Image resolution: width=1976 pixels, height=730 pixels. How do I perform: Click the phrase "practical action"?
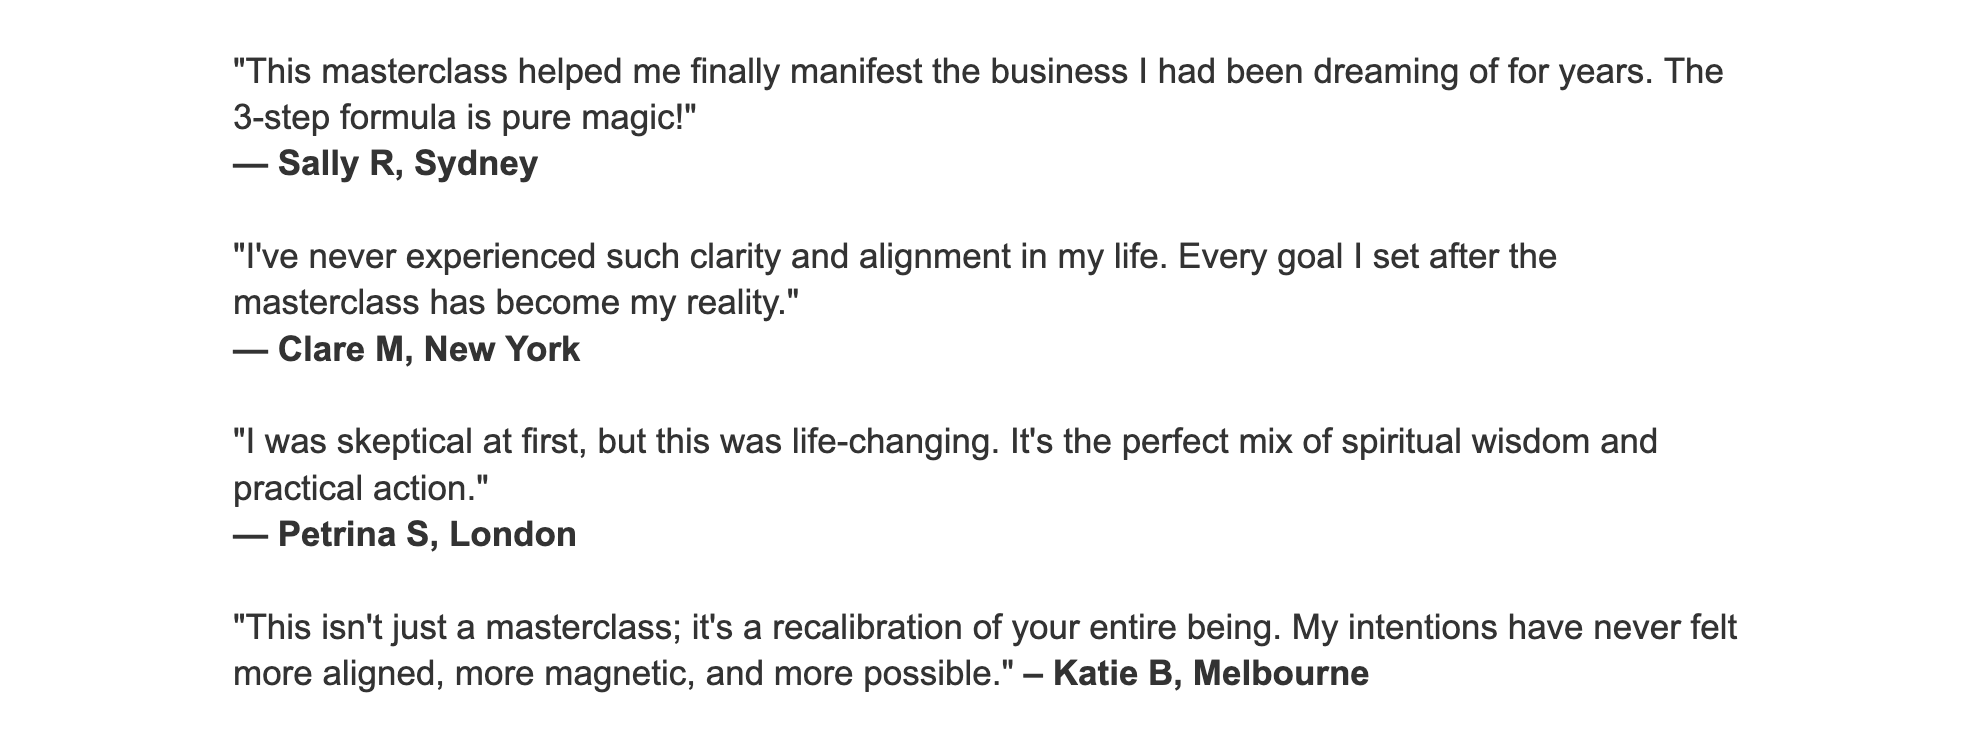click(353, 488)
